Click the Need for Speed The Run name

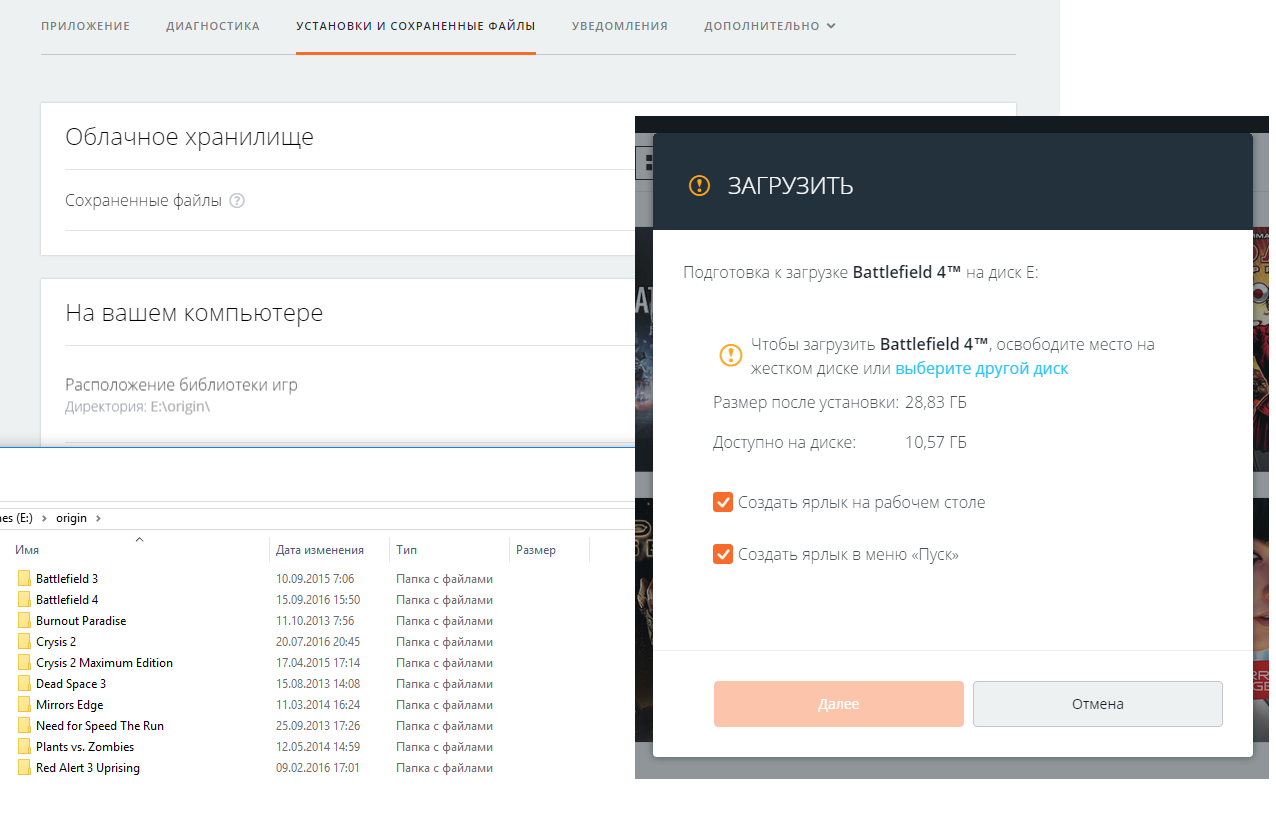click(100, 725)
